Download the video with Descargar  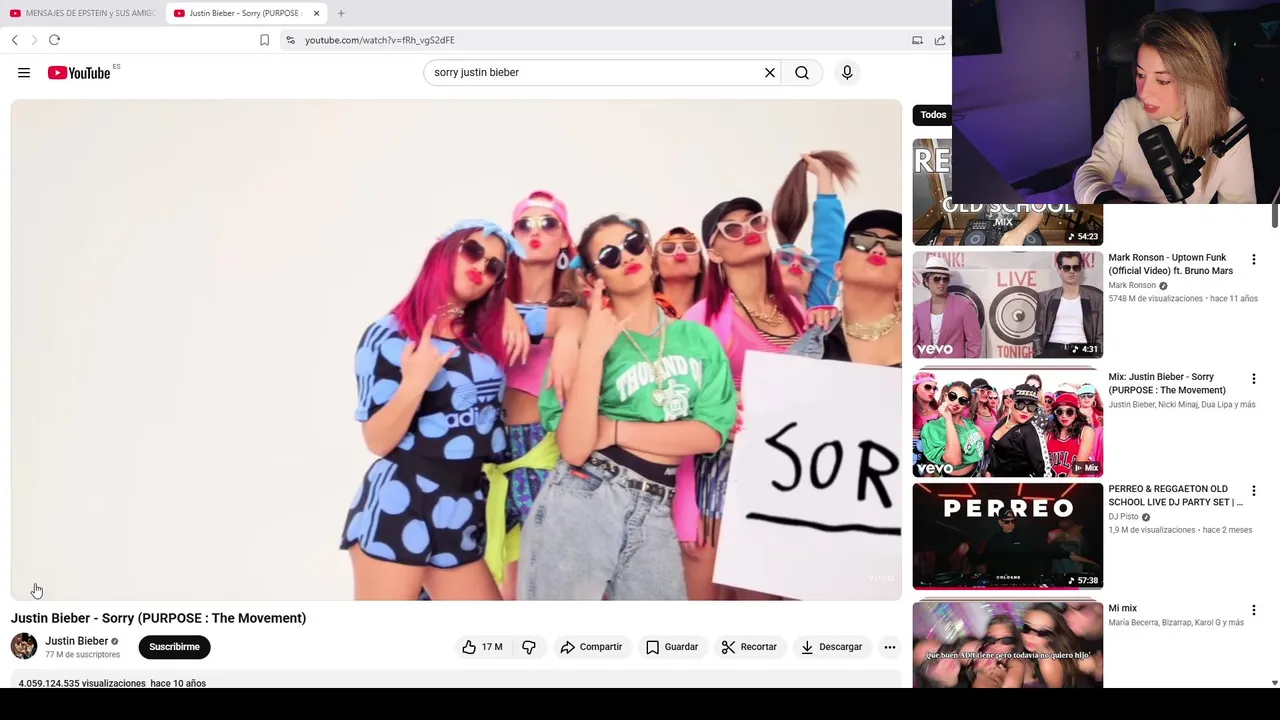click(831, 647)
